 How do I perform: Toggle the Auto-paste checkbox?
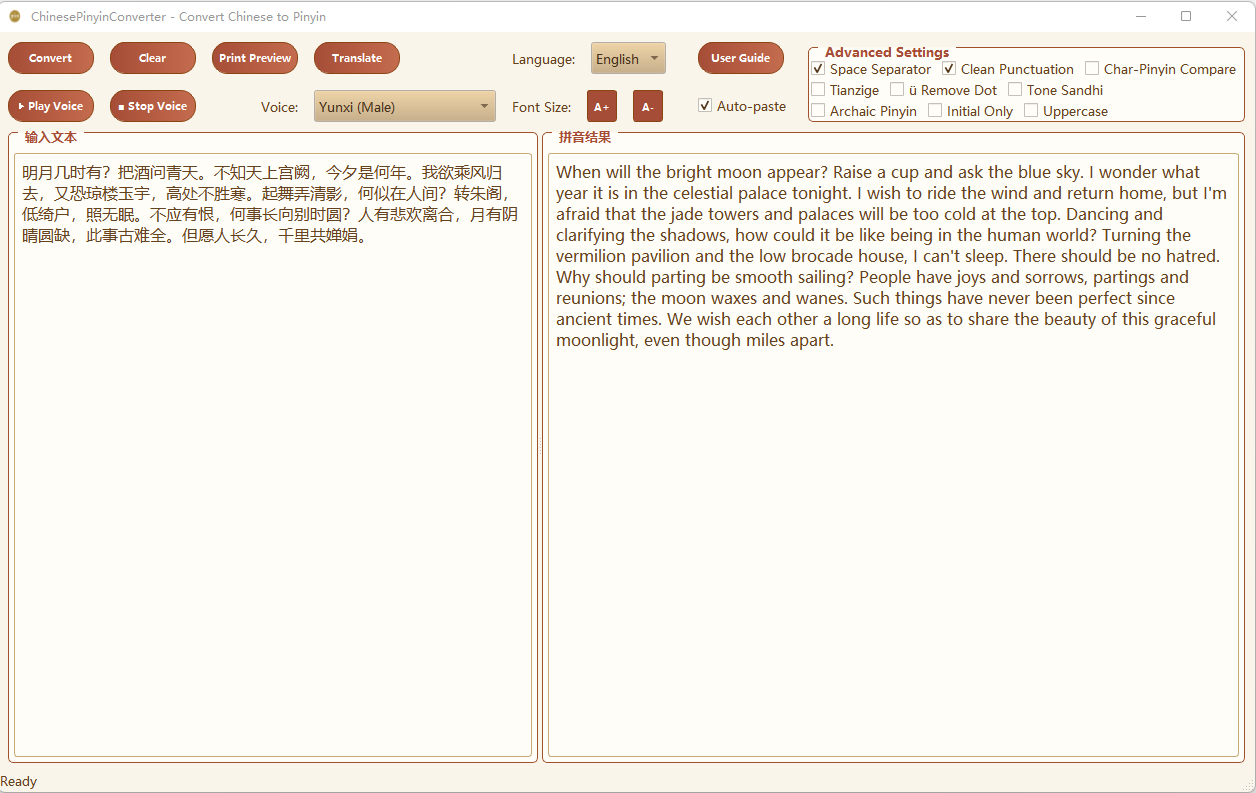click(705, 105)
